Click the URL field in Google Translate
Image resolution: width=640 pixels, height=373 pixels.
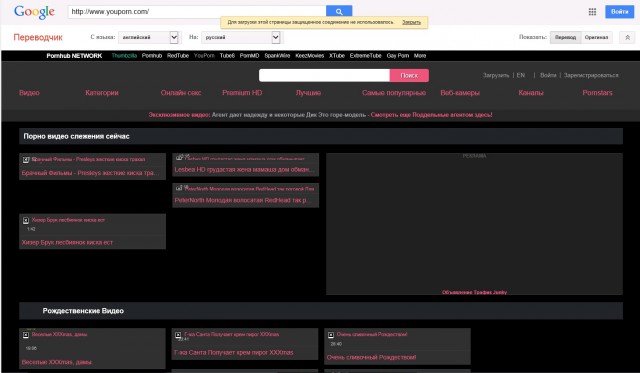tap(197, 11)
